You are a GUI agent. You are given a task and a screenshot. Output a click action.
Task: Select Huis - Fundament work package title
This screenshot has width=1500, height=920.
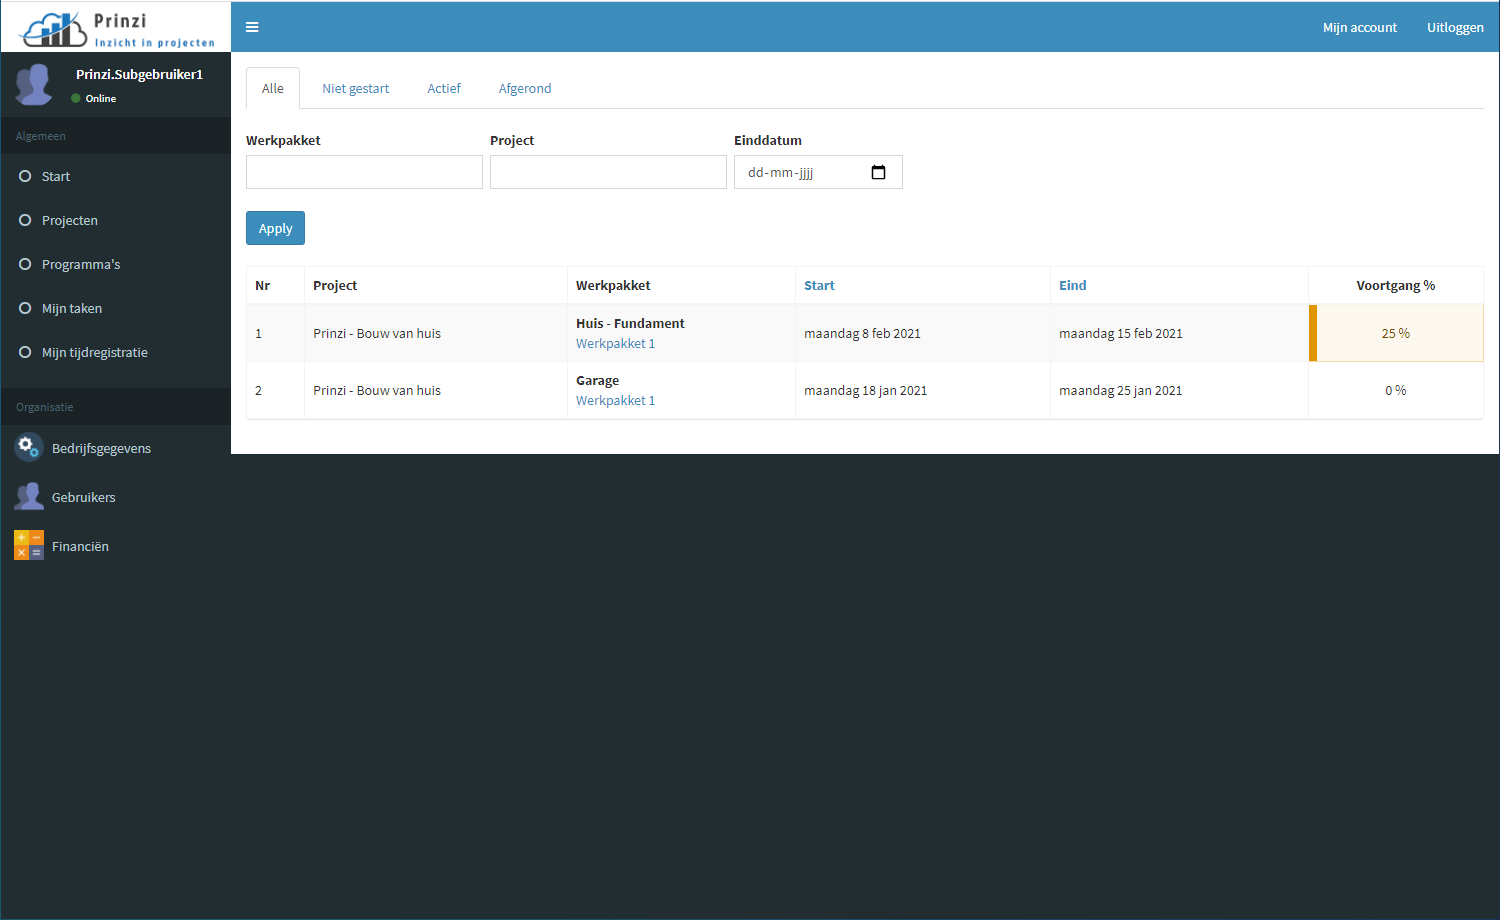(x=630, y=323)
